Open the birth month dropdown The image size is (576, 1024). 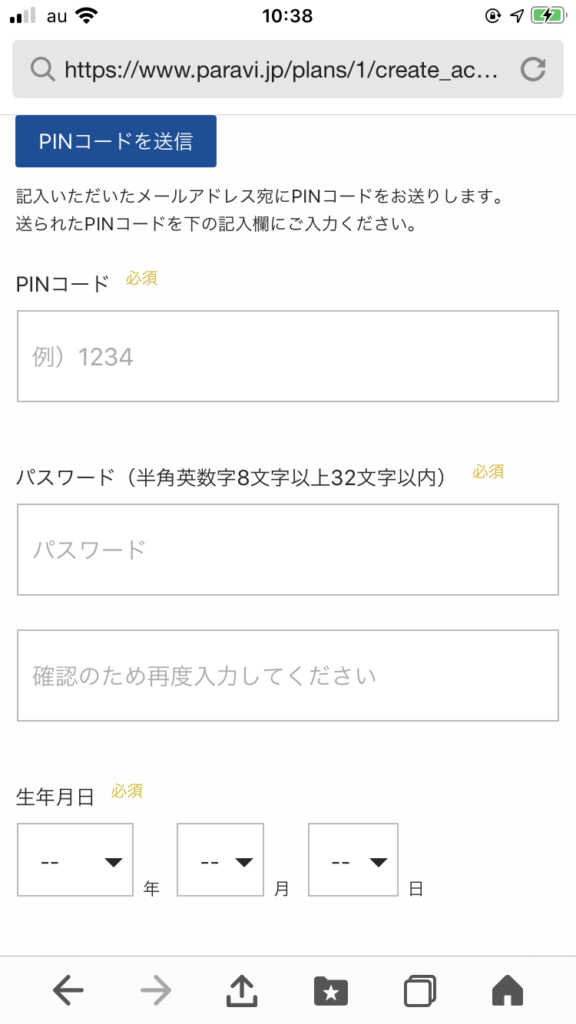(x=220, y=859)
